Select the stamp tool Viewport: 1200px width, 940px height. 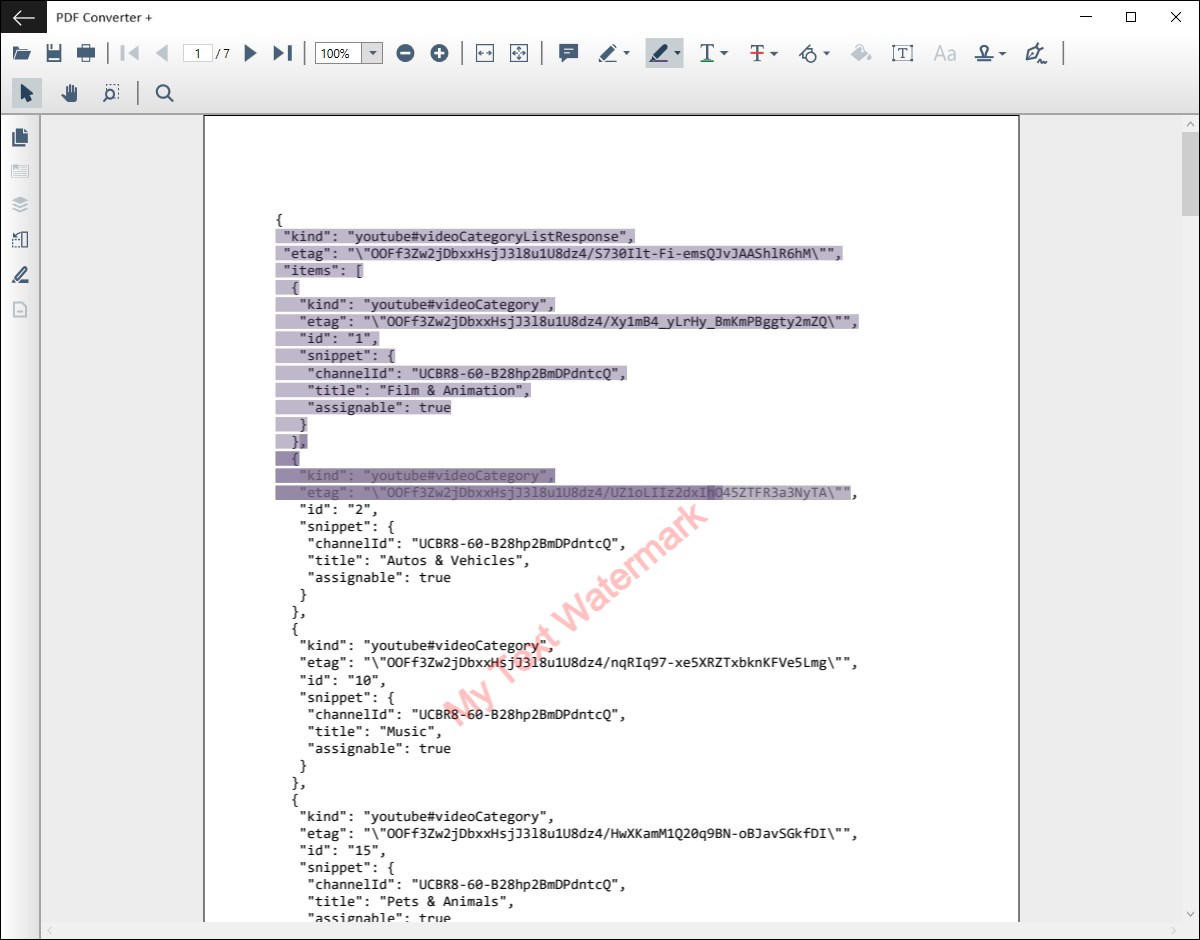(985, 53)
